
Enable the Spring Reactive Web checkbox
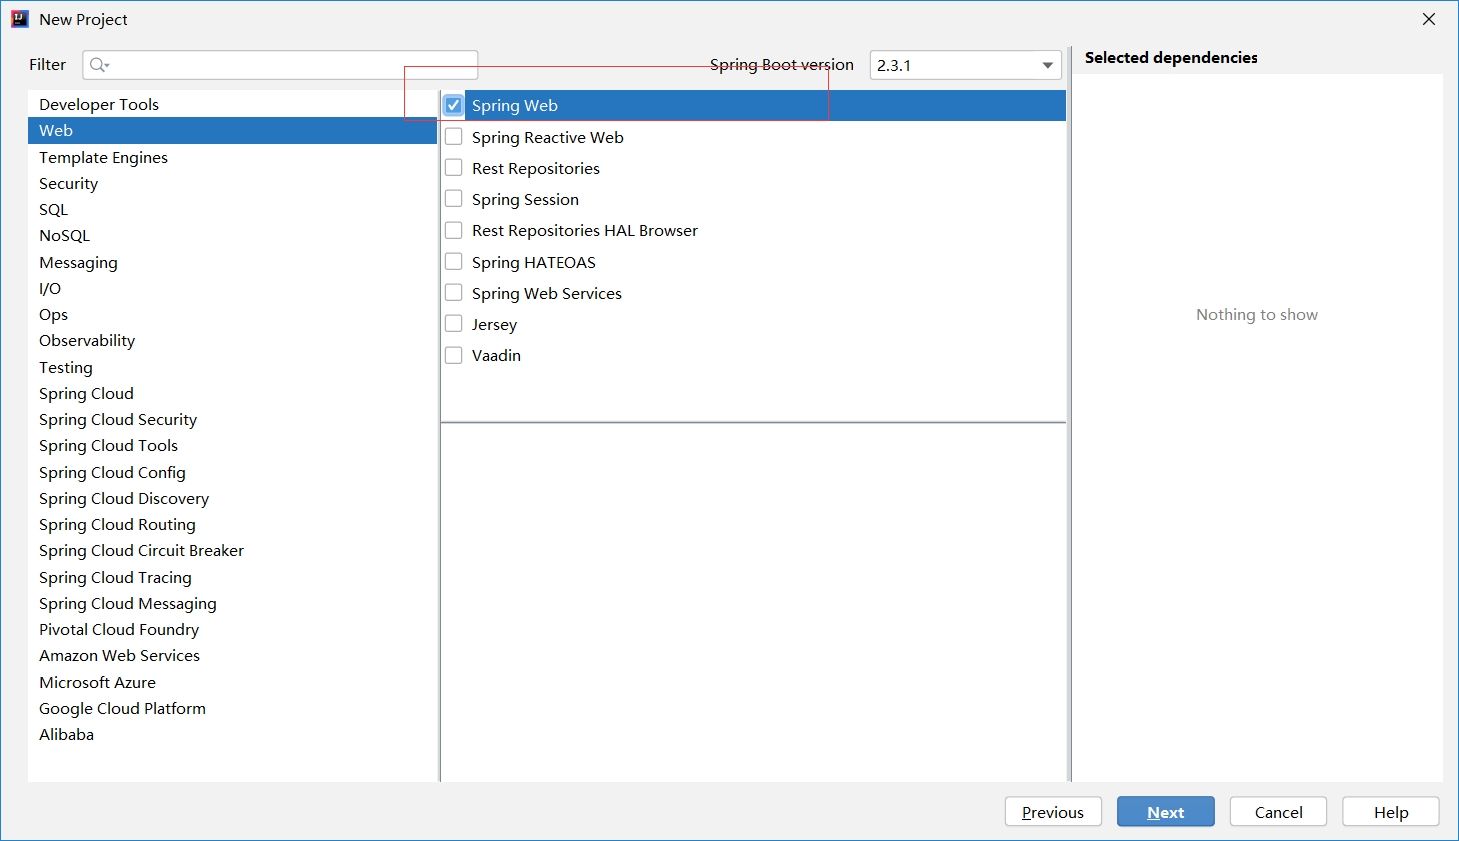pyautogui.click(x=454, y=137)
